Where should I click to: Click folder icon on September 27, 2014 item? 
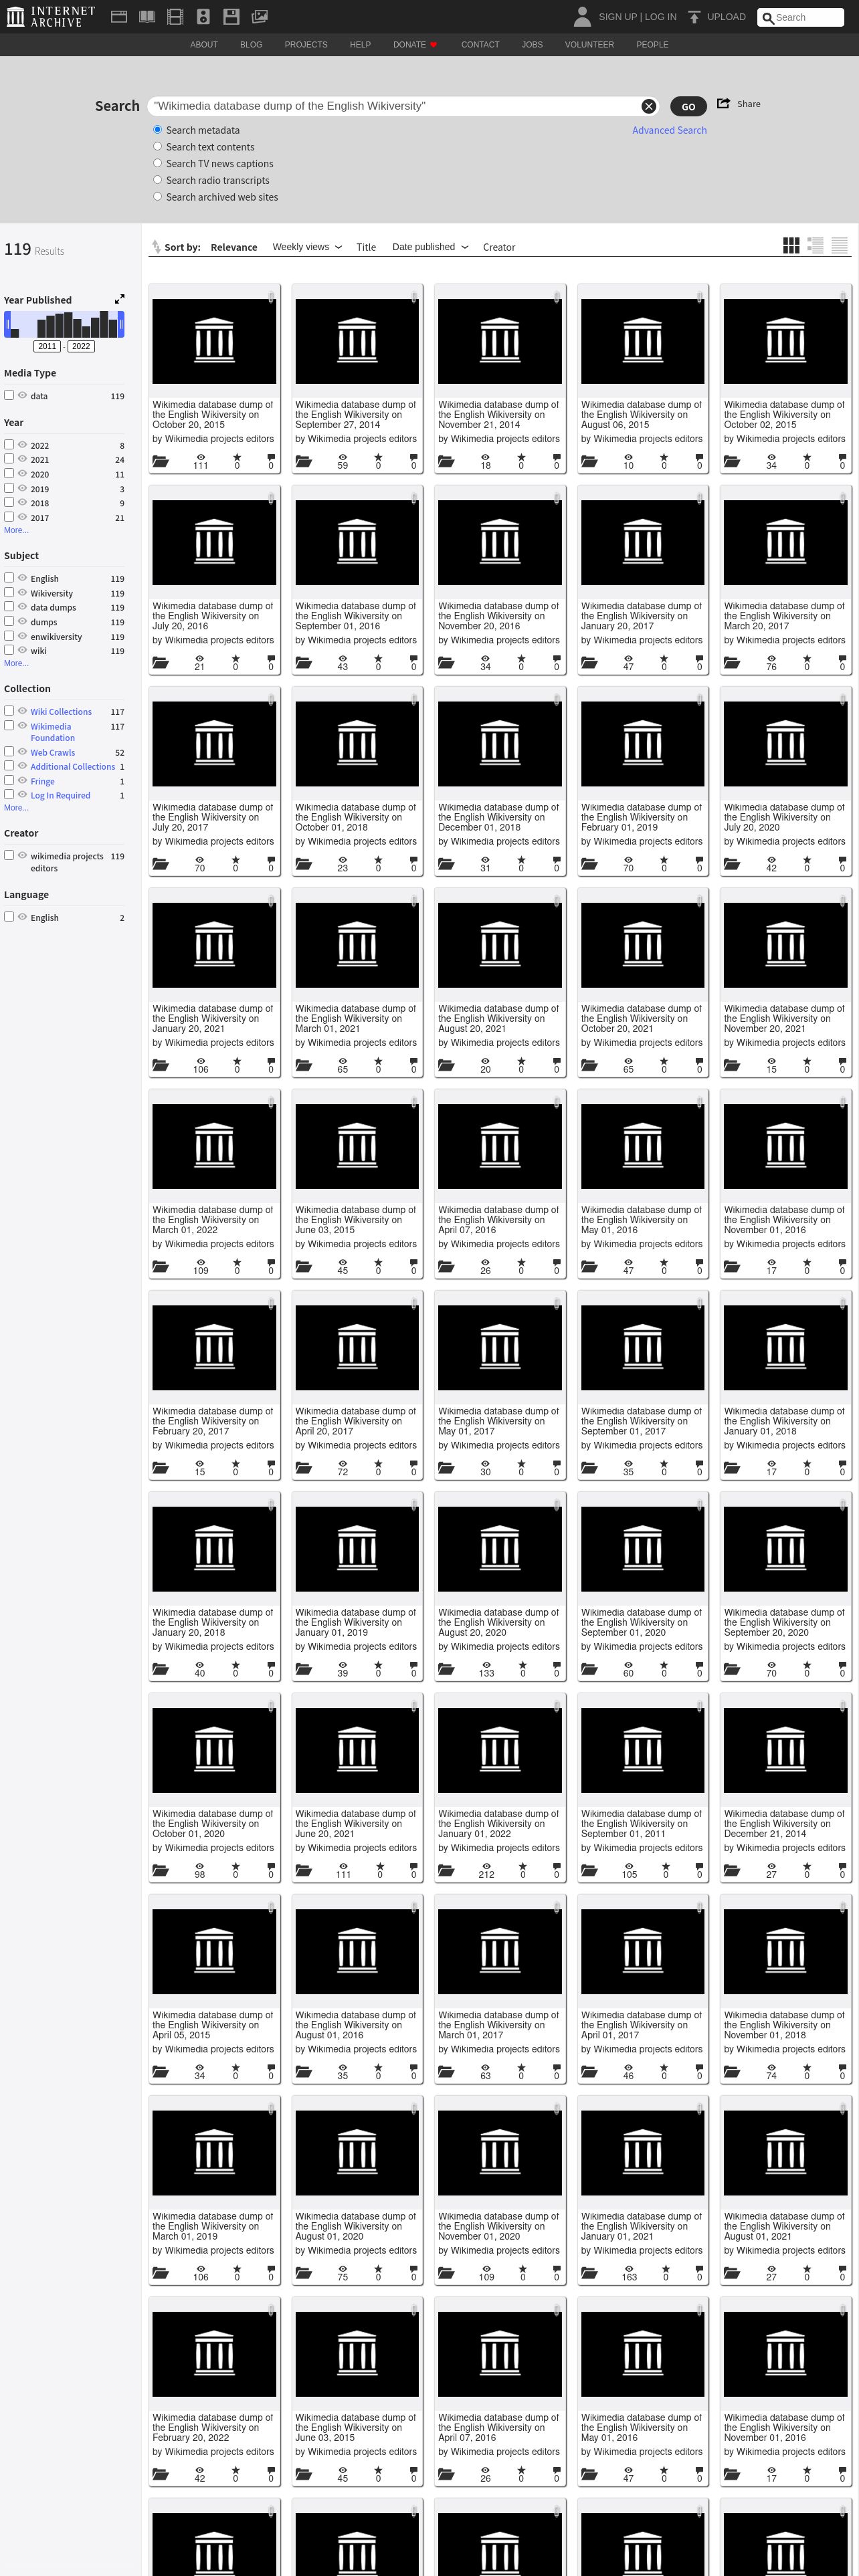[x=303, y=461]
